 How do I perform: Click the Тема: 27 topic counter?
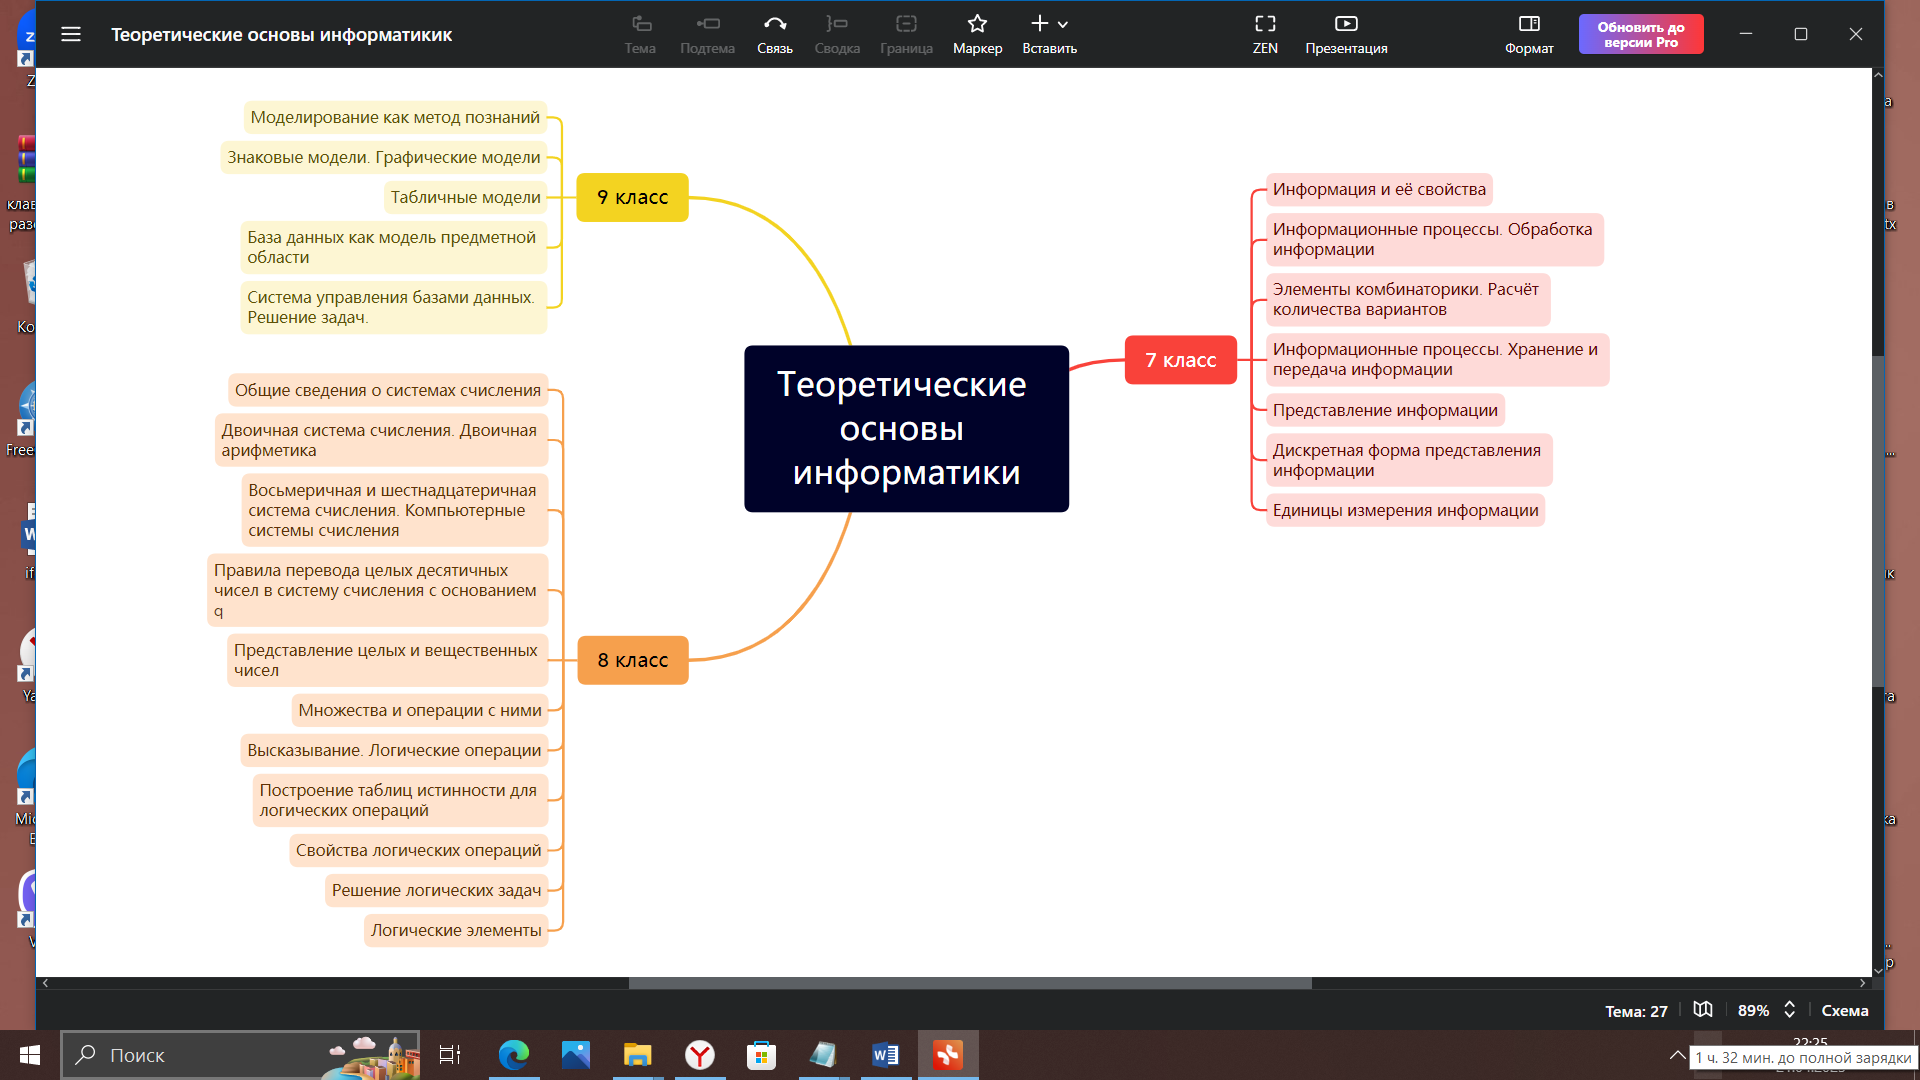tap(1636, 1011)
